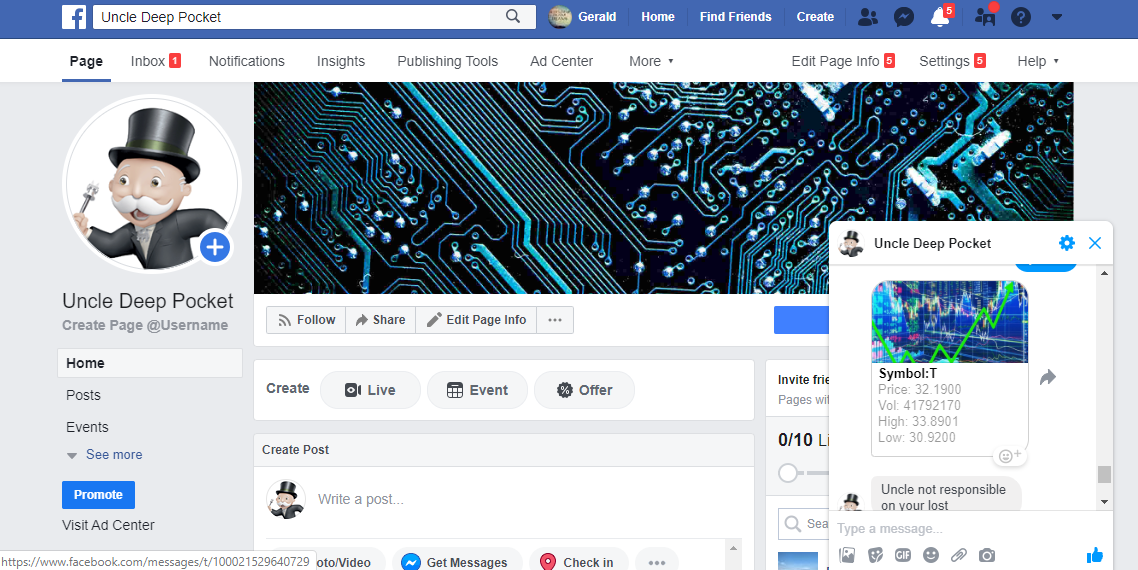Image resolution: width=1138 pixels, height=570 pixels.
Task: Click the page likes progress slider handle
Action: click(x=788, y=473)
